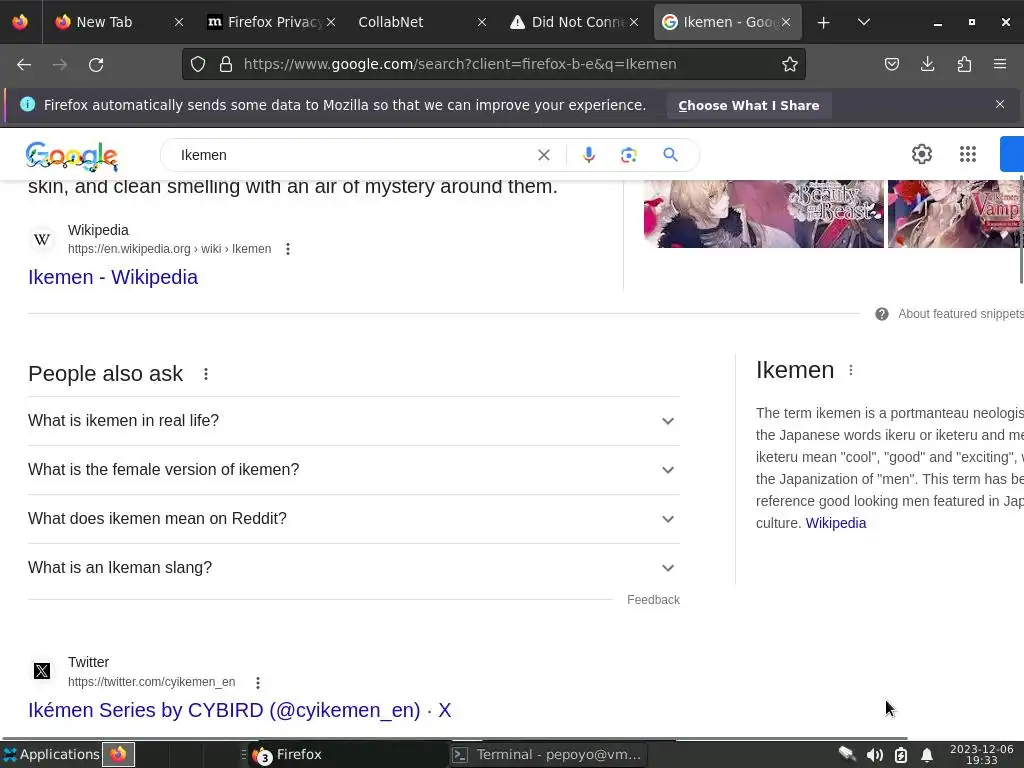The width and height of the screenshot is (1024, 768).
Task: Expand the female version of ikemen question
Action: [354, 470]
